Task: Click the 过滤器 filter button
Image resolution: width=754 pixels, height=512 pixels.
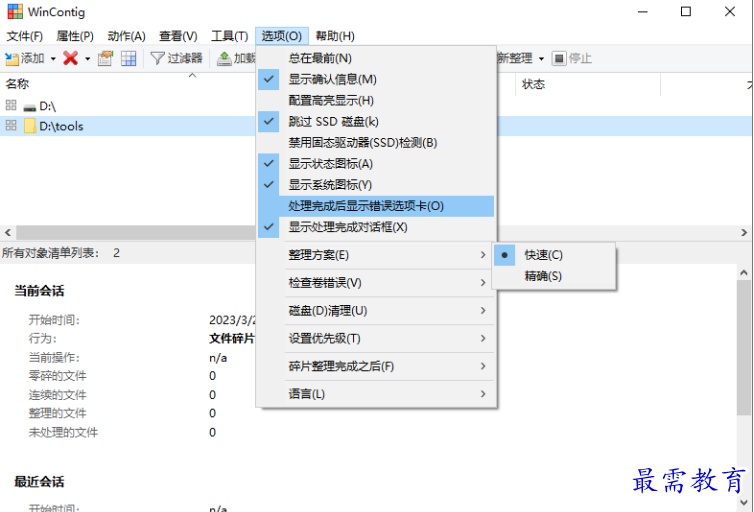Action: 176,58
